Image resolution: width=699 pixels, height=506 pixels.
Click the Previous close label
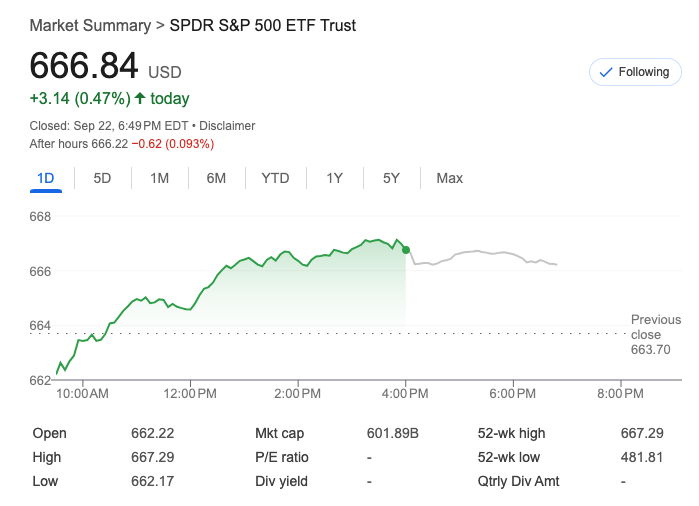click(x=655, y=327)
